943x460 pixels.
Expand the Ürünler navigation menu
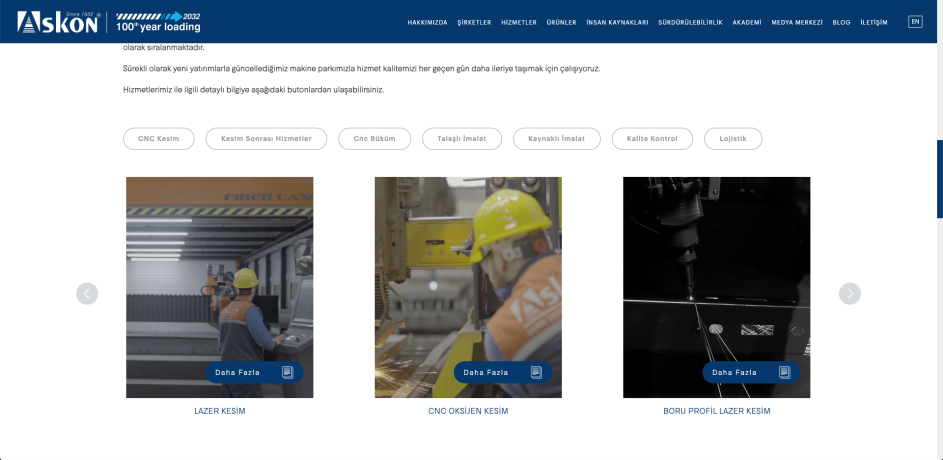(x=561, y=22)
